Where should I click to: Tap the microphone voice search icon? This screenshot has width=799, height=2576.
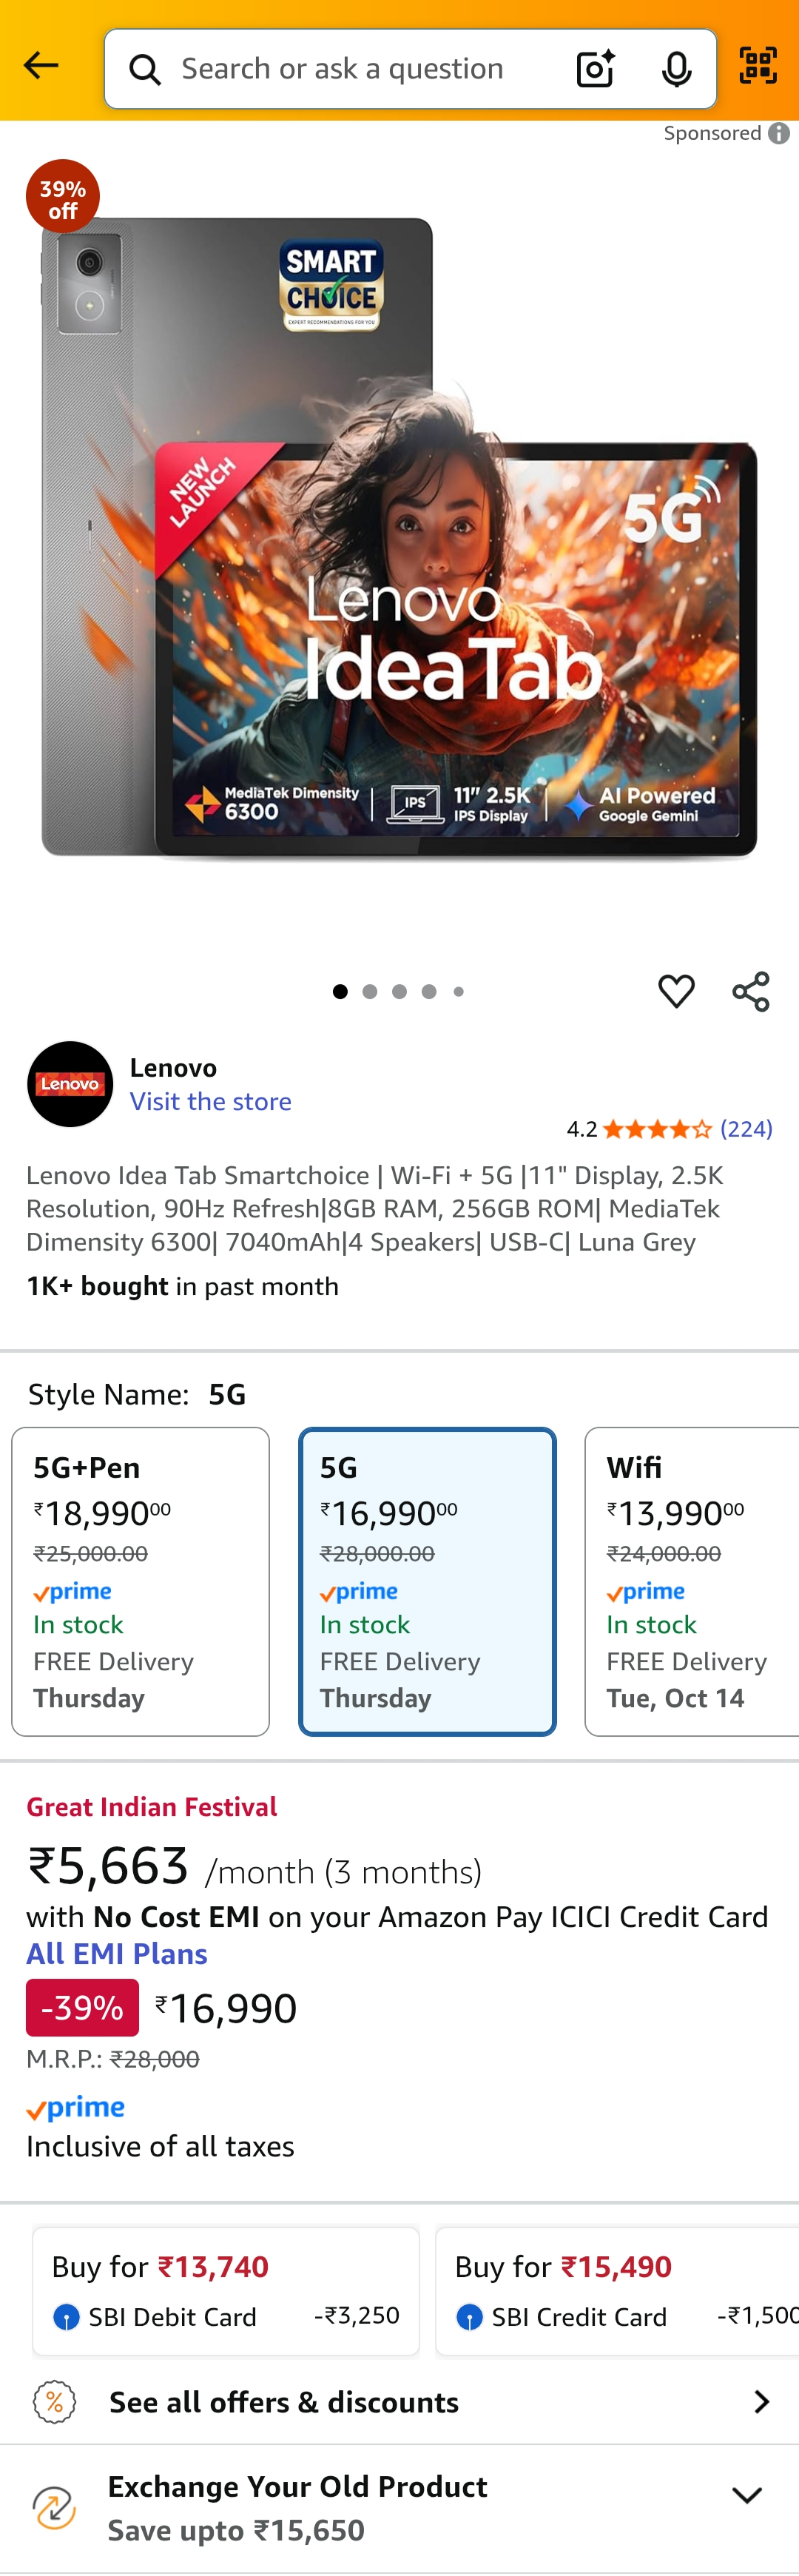click(677, 69)
